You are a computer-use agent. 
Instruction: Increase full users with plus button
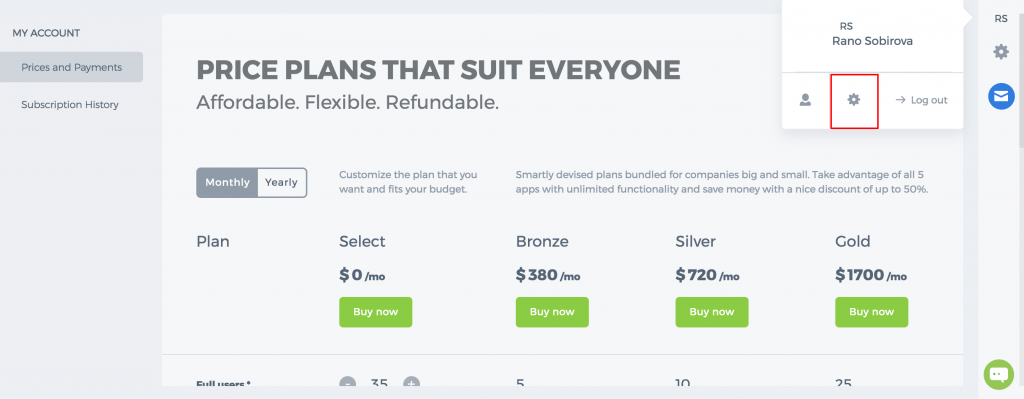411,383
